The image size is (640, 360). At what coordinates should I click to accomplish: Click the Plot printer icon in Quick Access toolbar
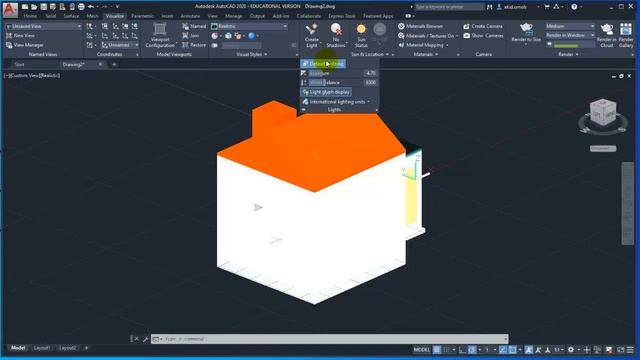pyautogui.click(x=81, y=7)
